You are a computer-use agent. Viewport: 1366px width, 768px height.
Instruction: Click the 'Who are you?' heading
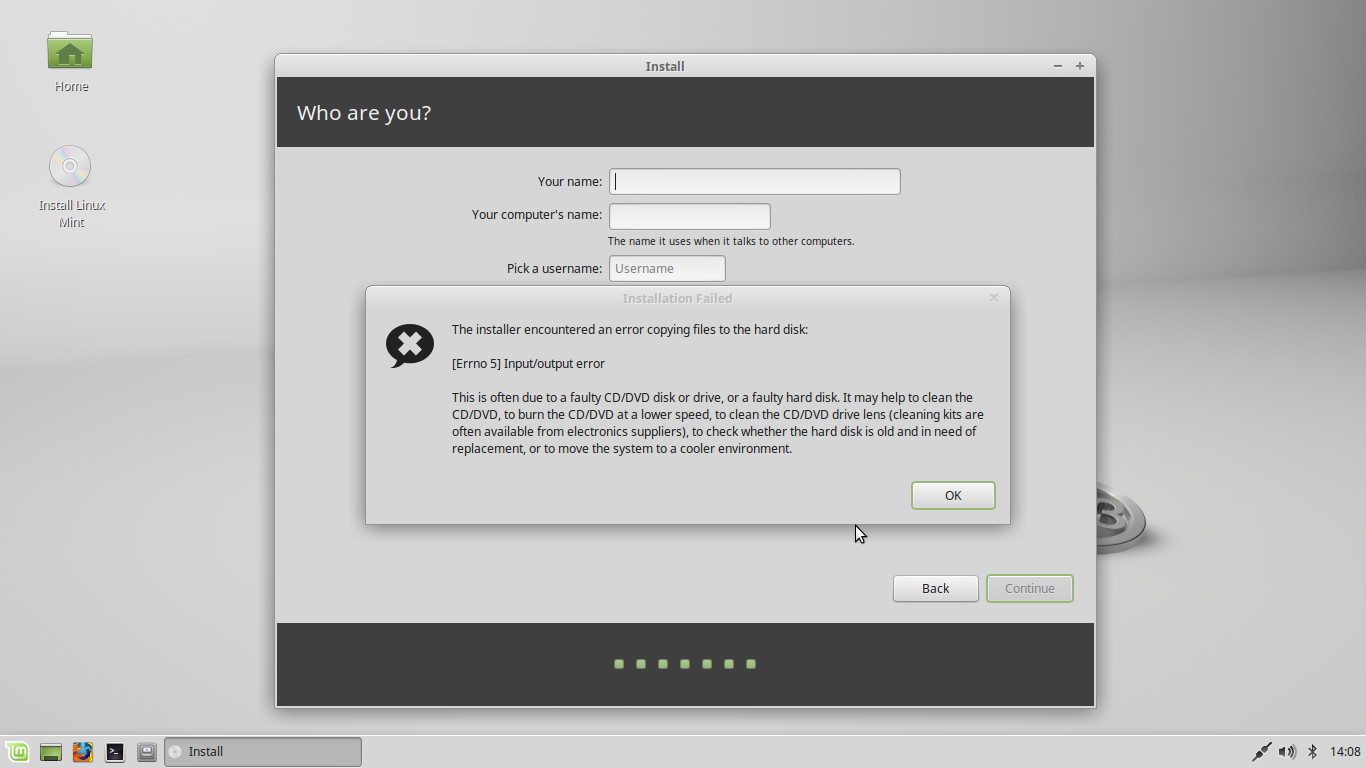pyautogui.click(x=364, y=113)
